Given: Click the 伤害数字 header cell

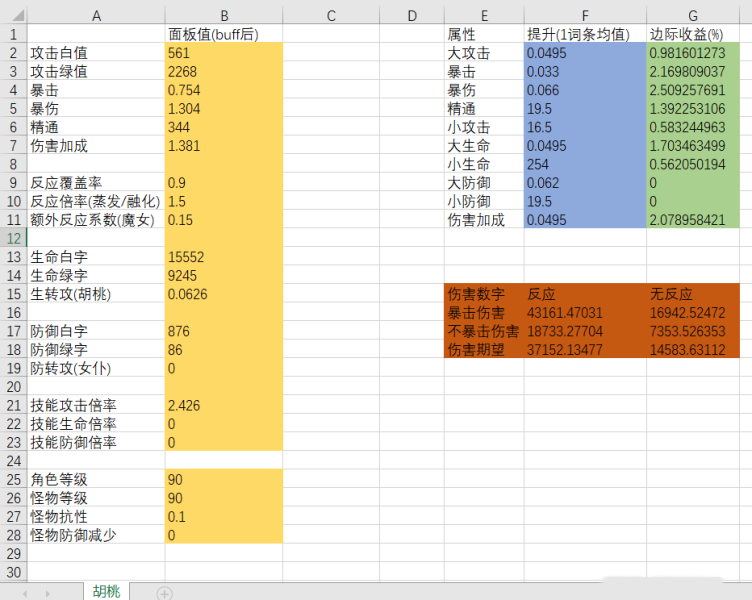Looking at the screenshot, I should [484, 294].
